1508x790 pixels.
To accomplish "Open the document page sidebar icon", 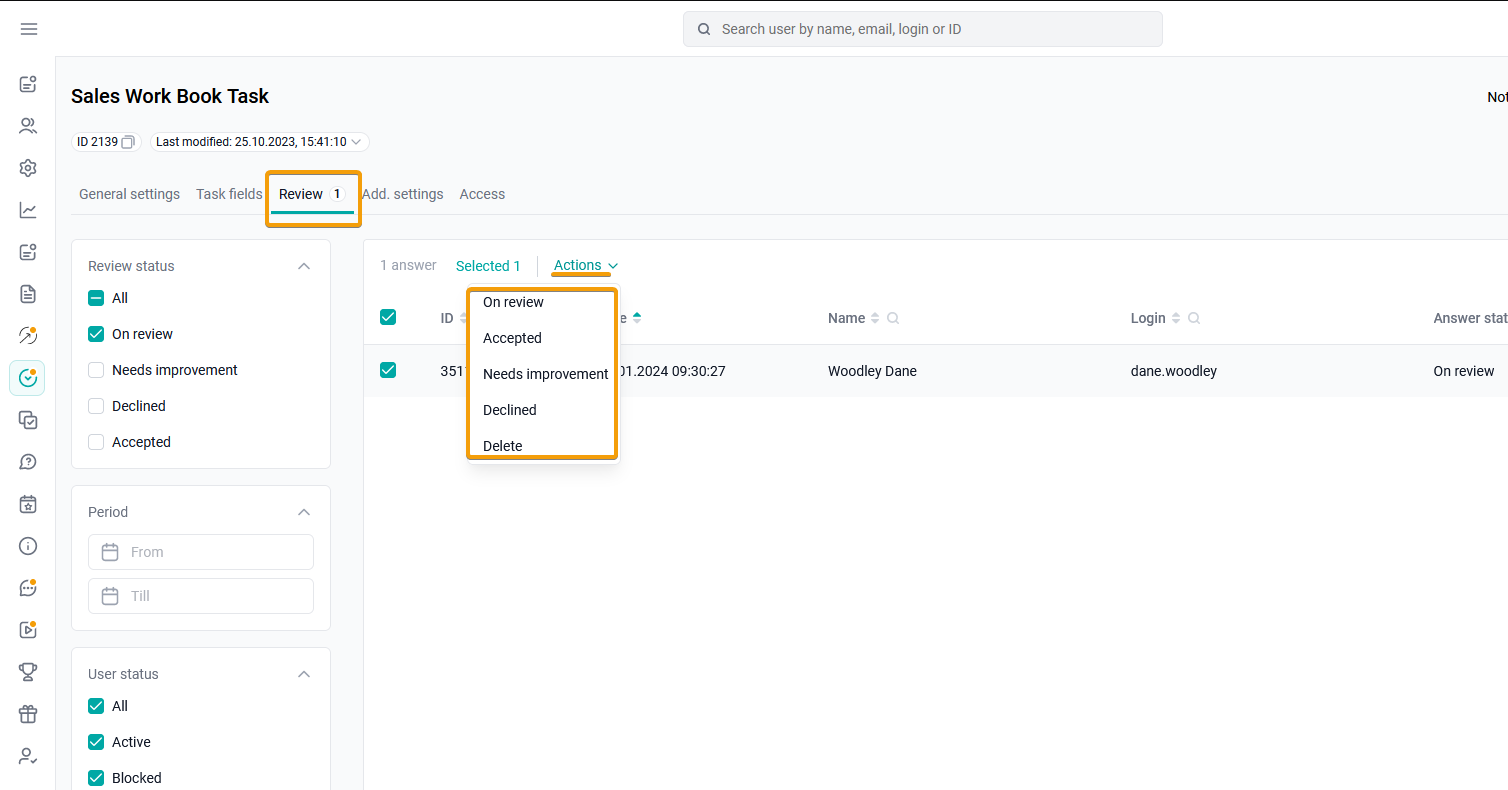I will pos(28,294).
